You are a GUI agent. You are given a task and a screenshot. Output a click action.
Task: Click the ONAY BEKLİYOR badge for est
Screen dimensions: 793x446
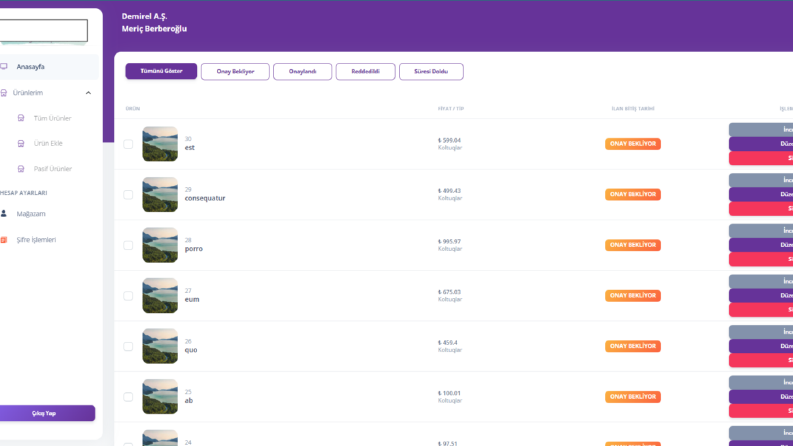point(633,144)
